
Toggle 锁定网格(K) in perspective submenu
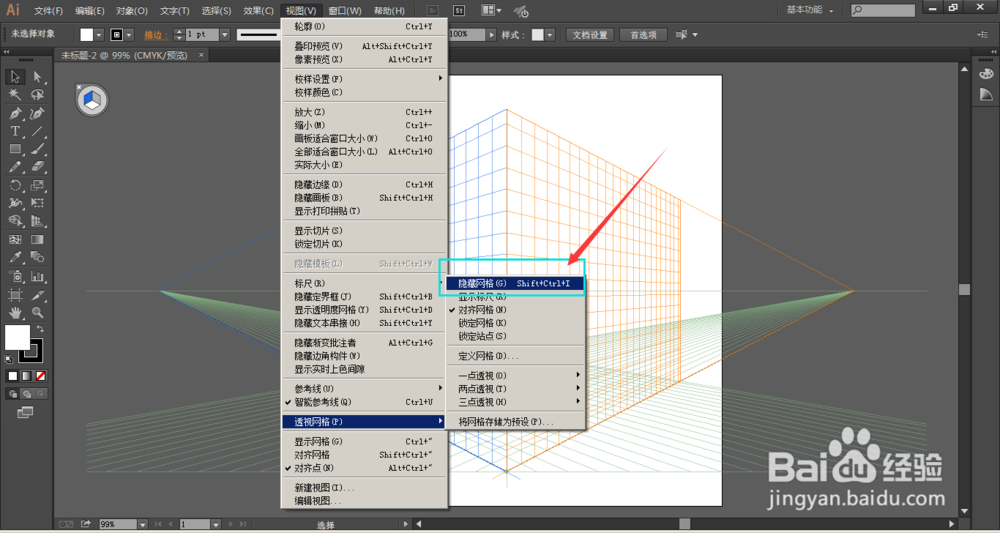tap(515, 323)
